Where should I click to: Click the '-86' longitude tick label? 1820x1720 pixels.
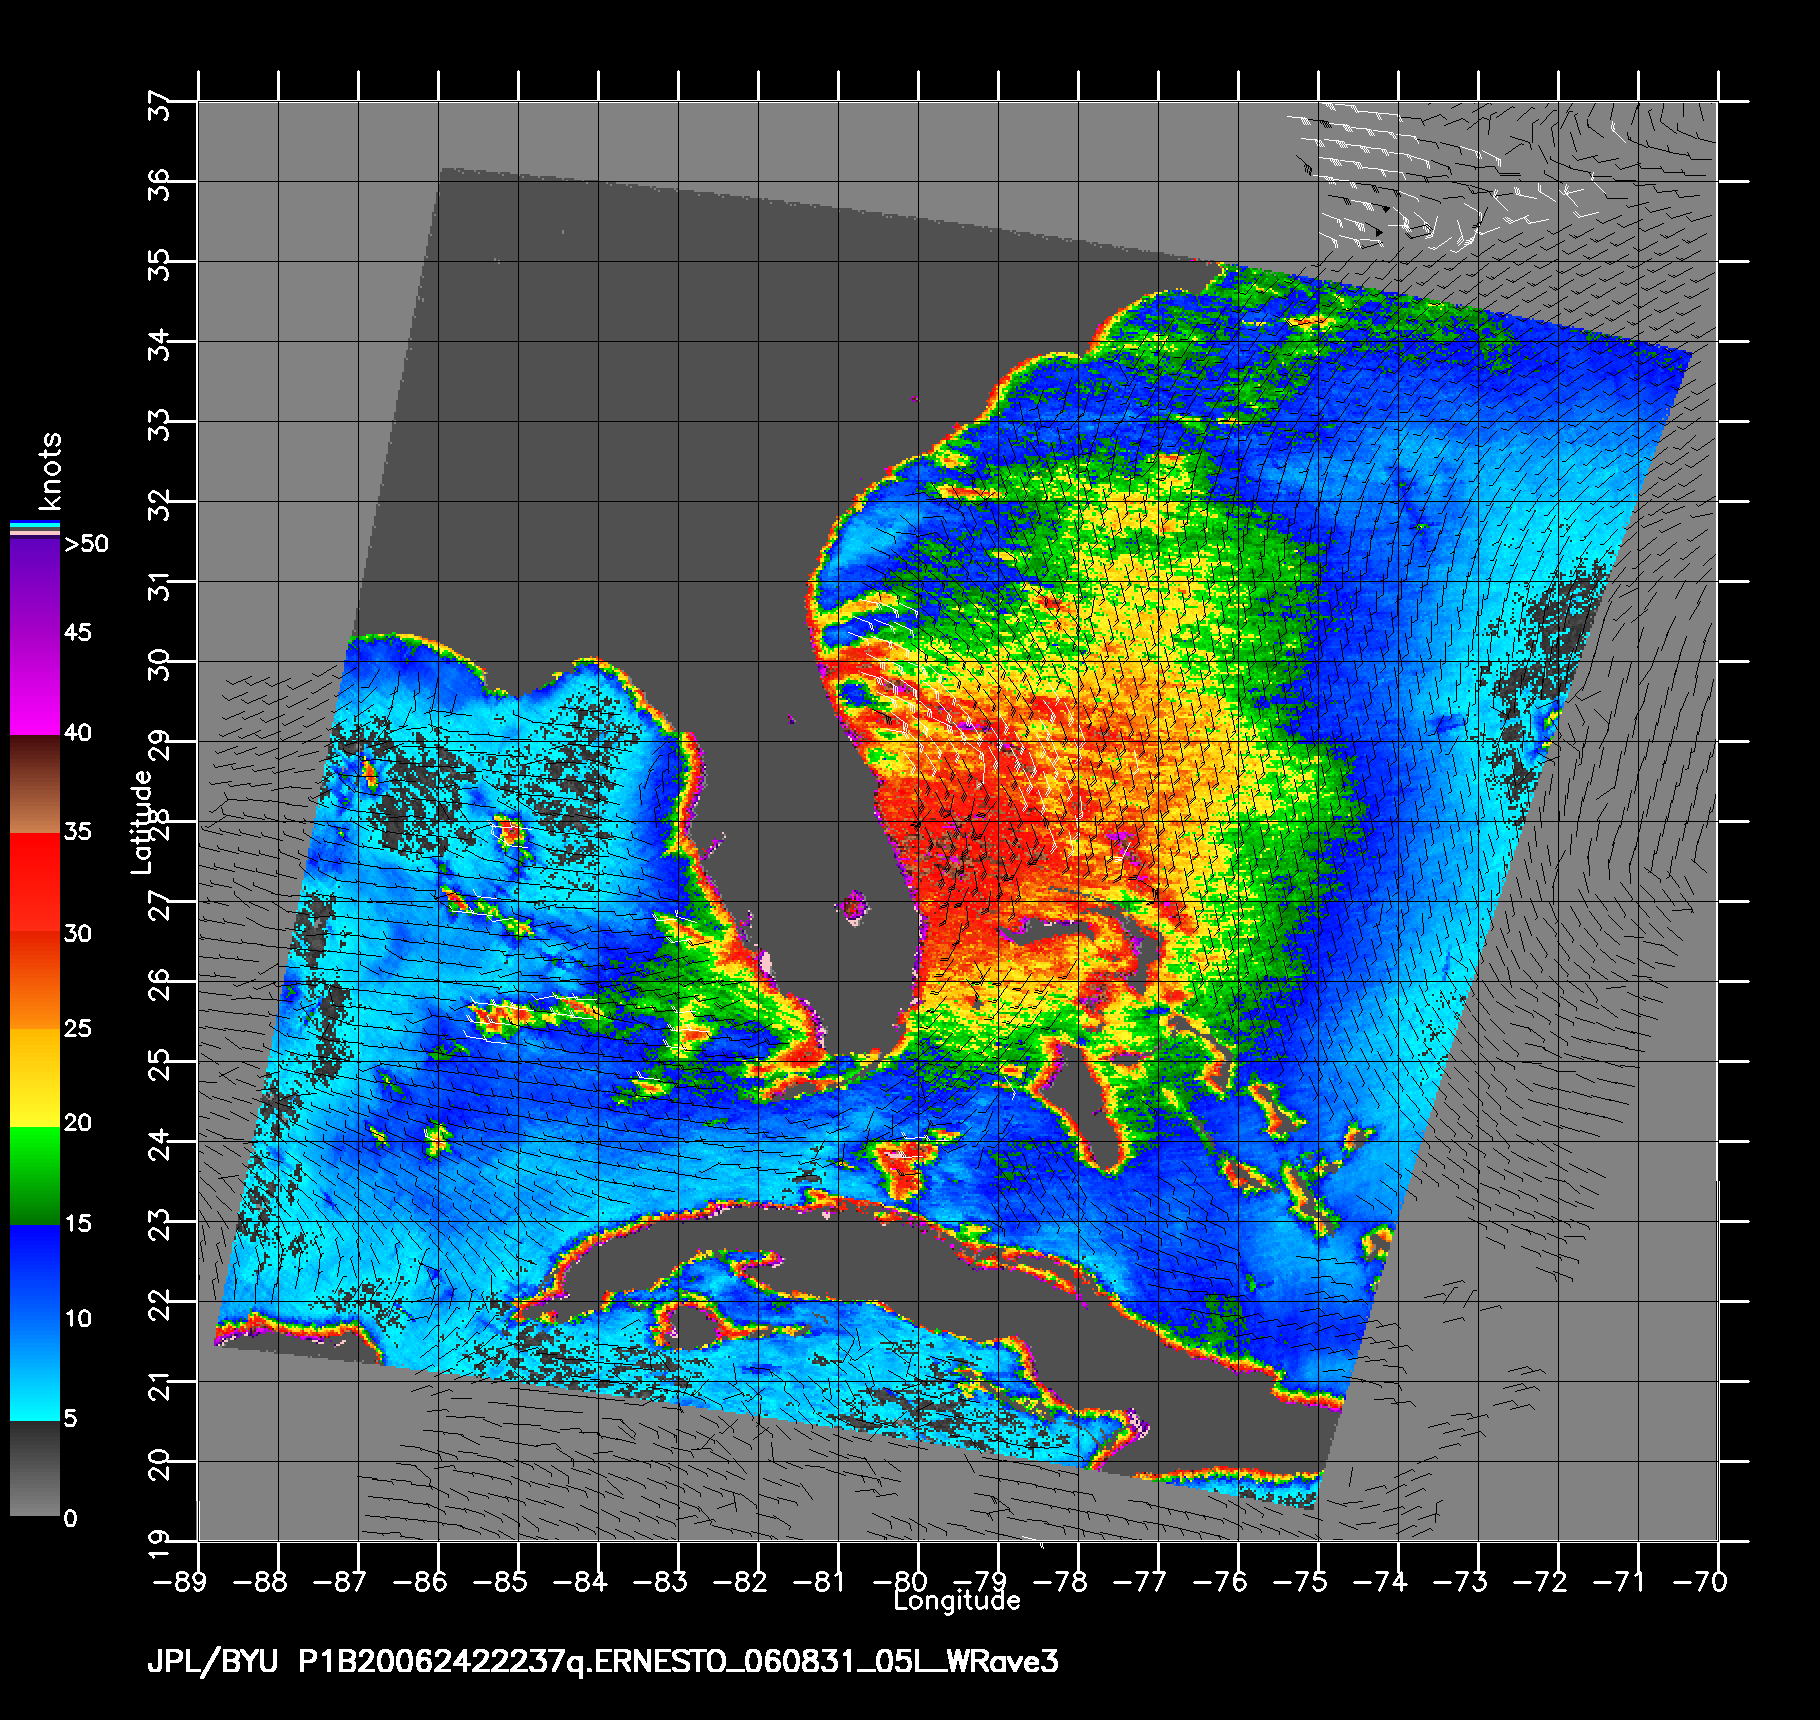418,1581
